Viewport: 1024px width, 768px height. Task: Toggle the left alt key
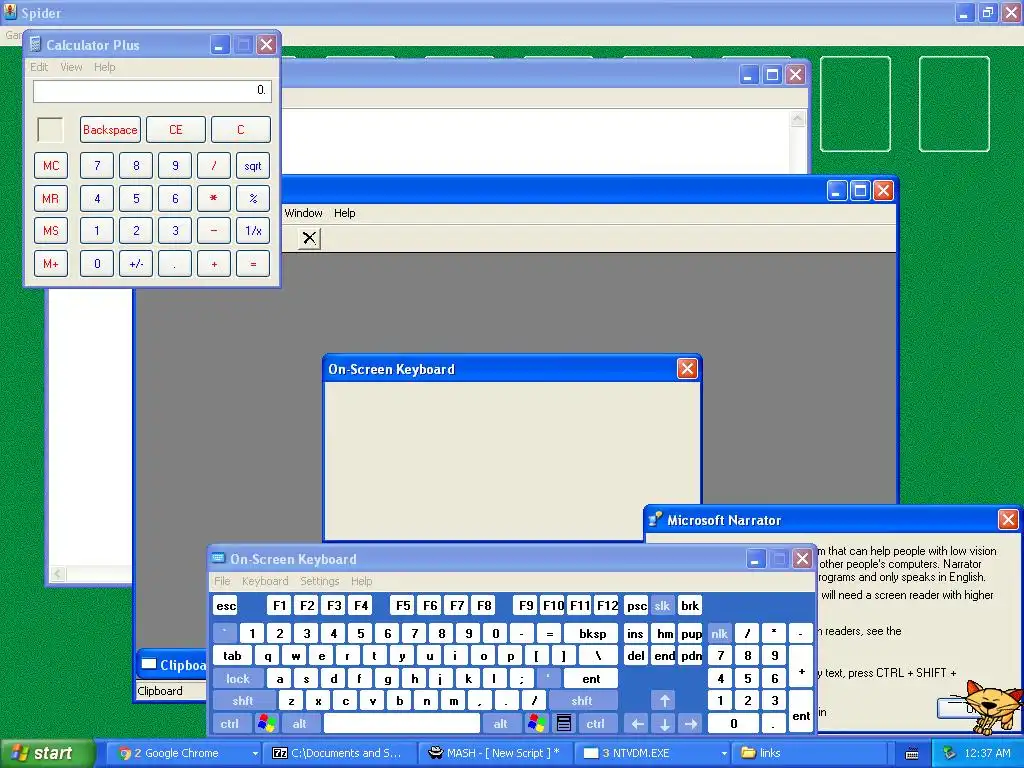pos(300,724)
